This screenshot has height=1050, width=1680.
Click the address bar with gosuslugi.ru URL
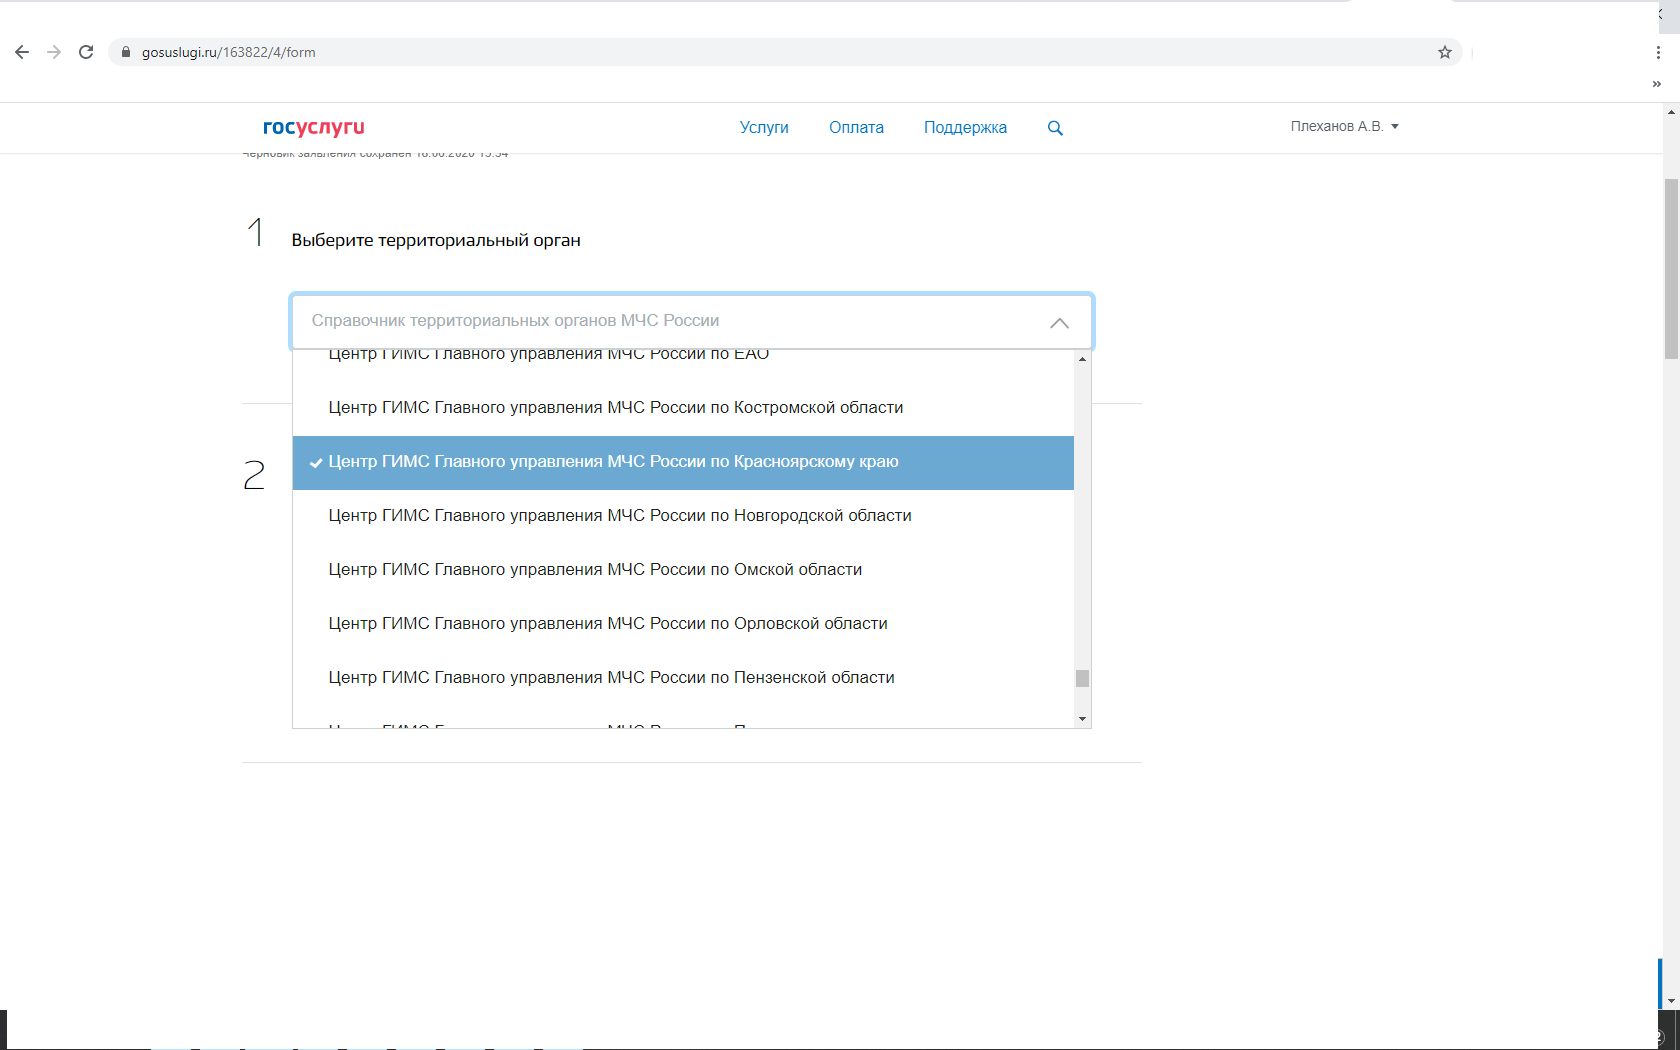785,52
